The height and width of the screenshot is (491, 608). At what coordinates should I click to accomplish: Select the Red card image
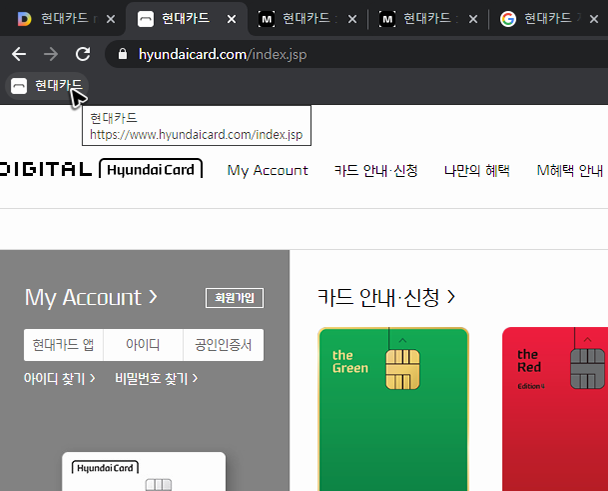coord(555,409)
